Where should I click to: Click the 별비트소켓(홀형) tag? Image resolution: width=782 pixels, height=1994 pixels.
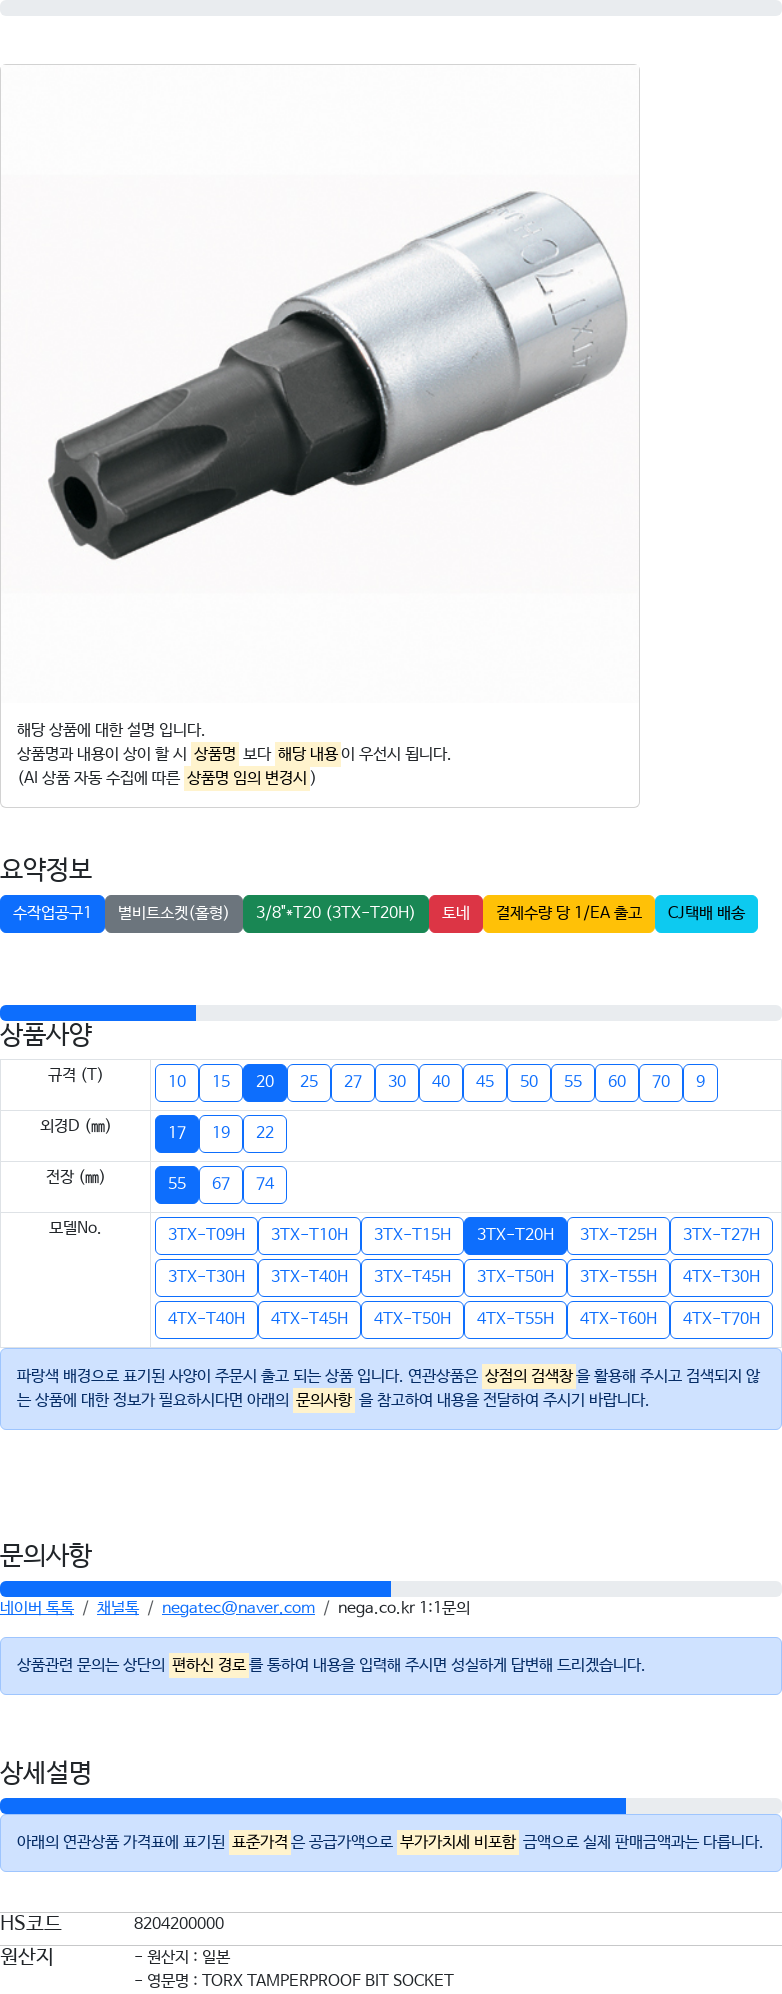coord(173,913)
